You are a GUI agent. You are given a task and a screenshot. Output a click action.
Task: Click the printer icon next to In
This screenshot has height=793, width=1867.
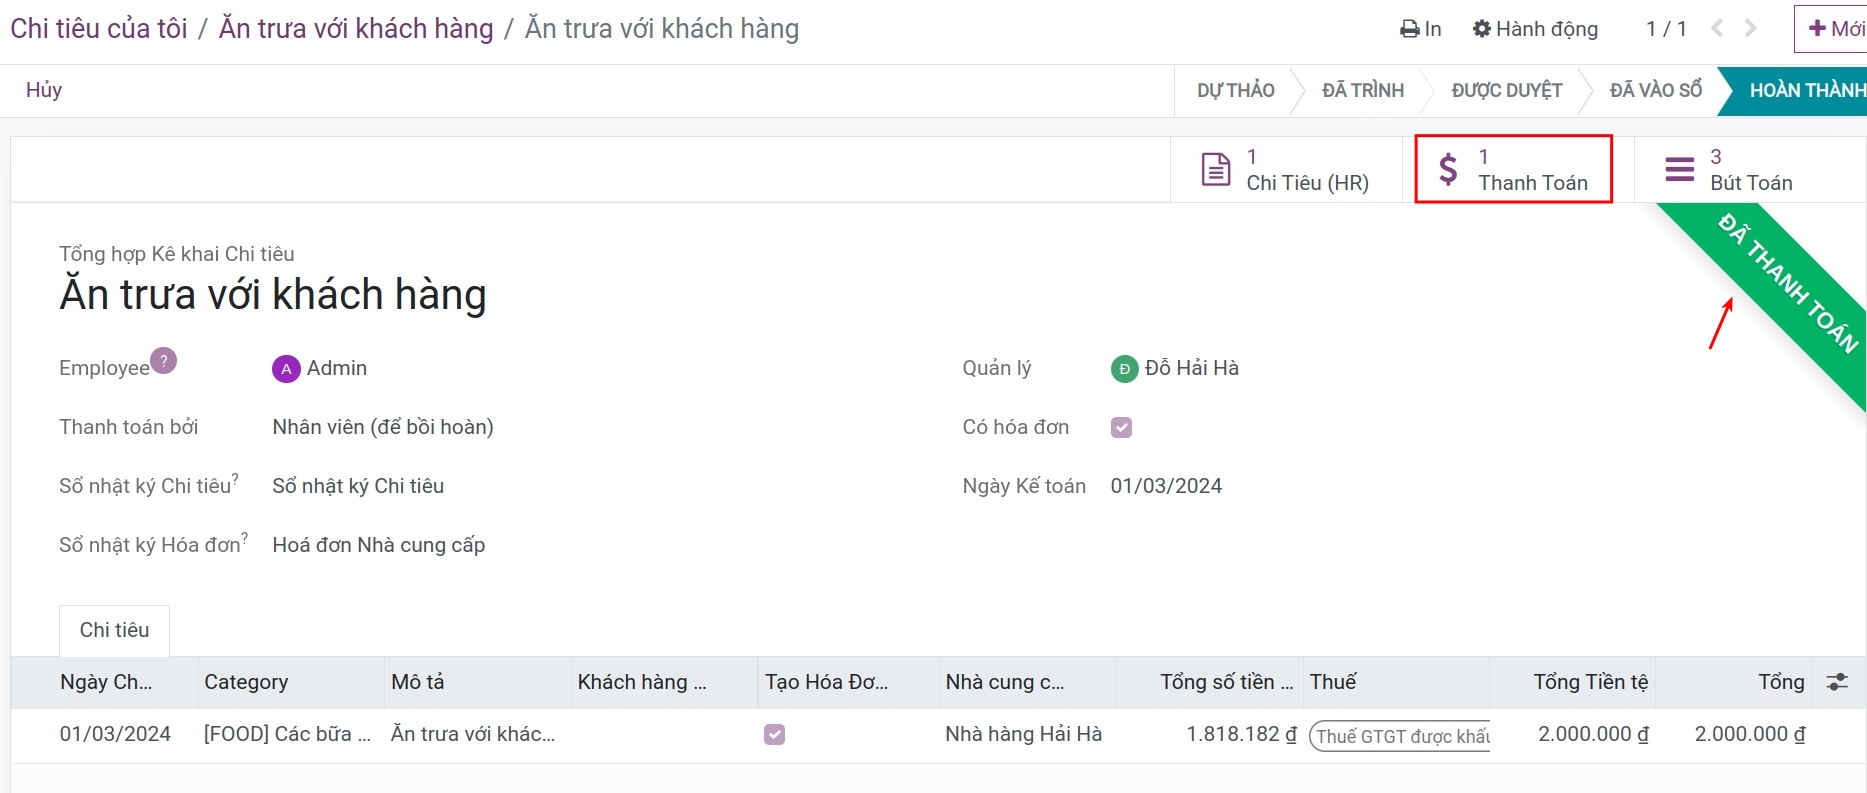click(1410, 29)
